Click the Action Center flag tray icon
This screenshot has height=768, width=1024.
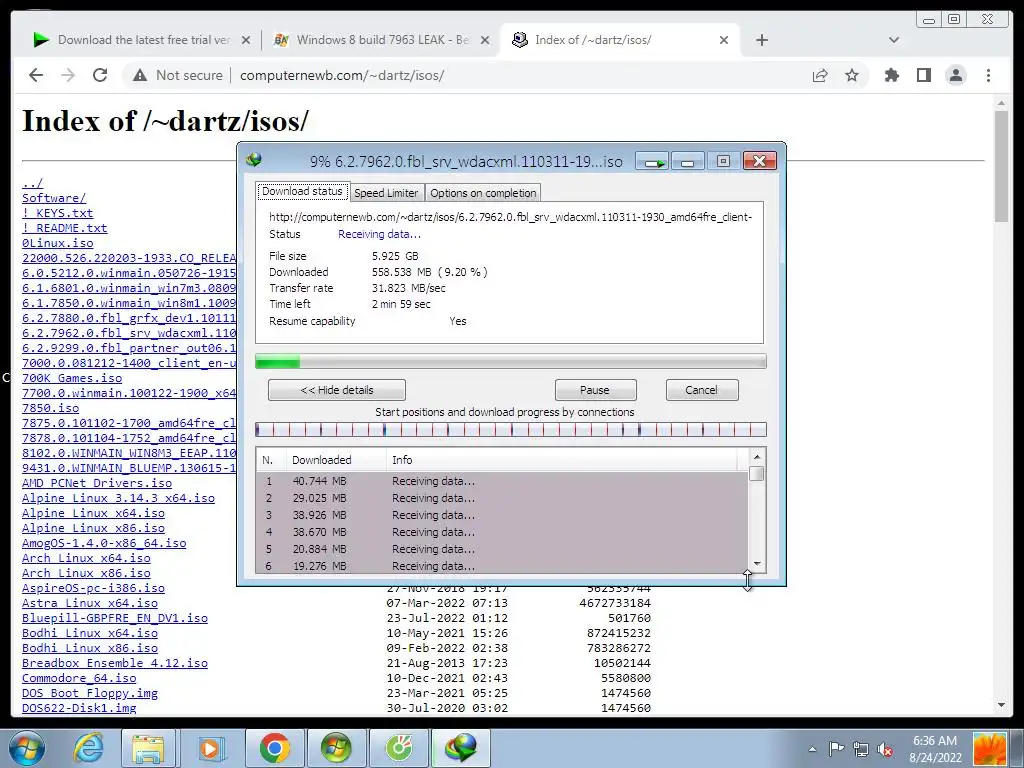tap(836, 749)
